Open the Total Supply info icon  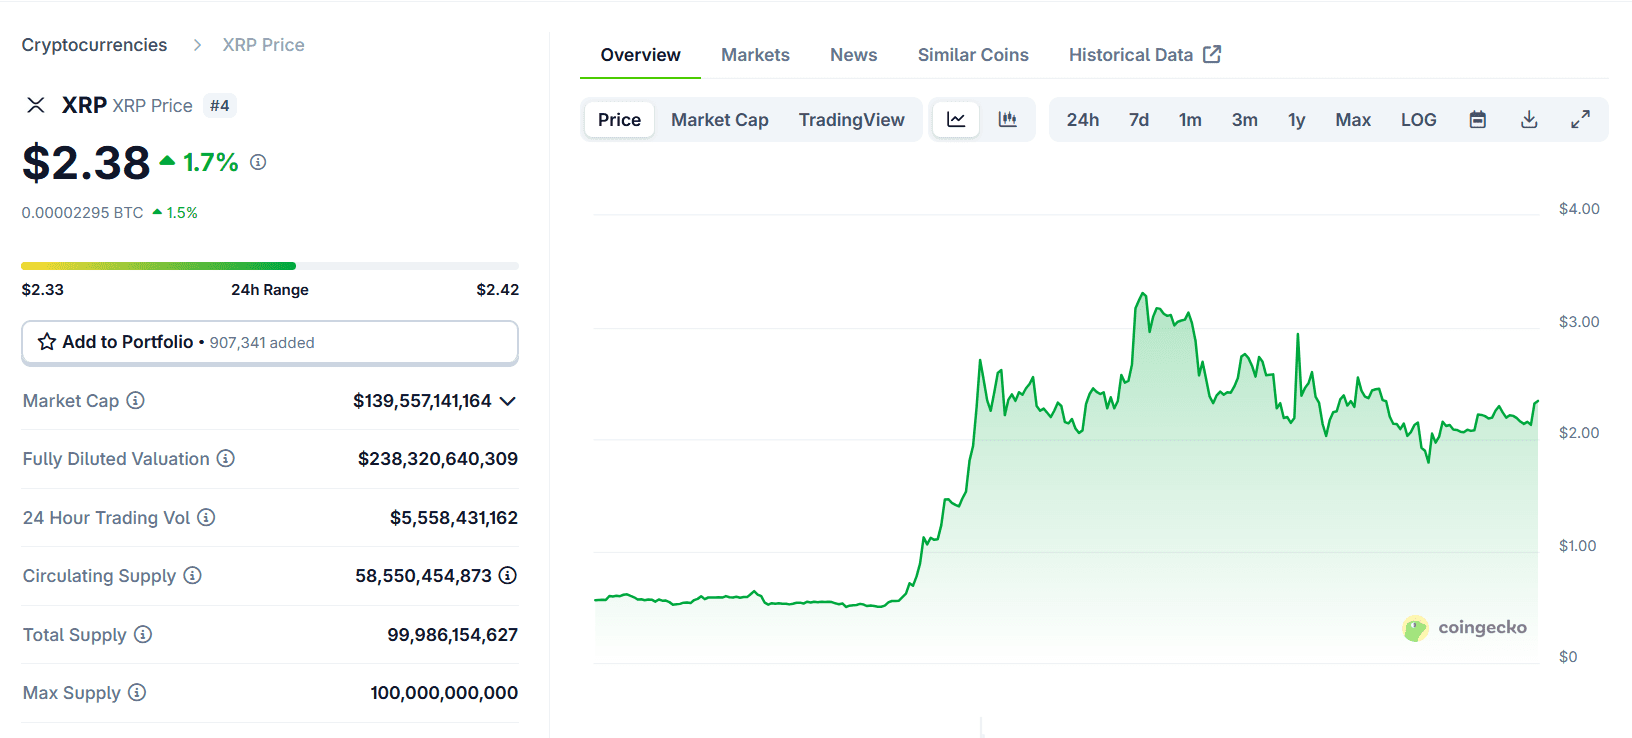143,634
